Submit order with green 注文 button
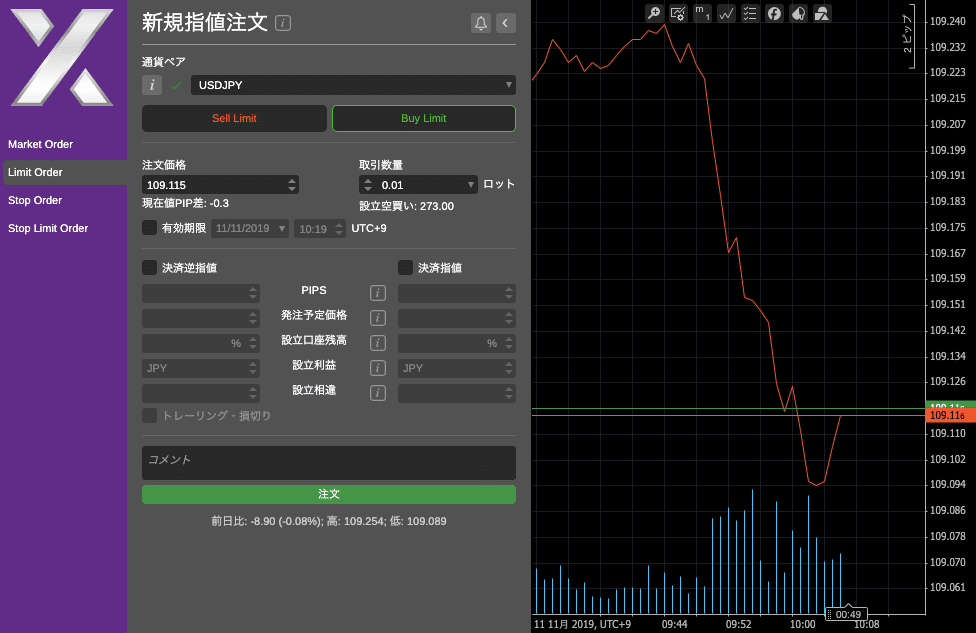 pyautogui.click(x=329, y=494)
